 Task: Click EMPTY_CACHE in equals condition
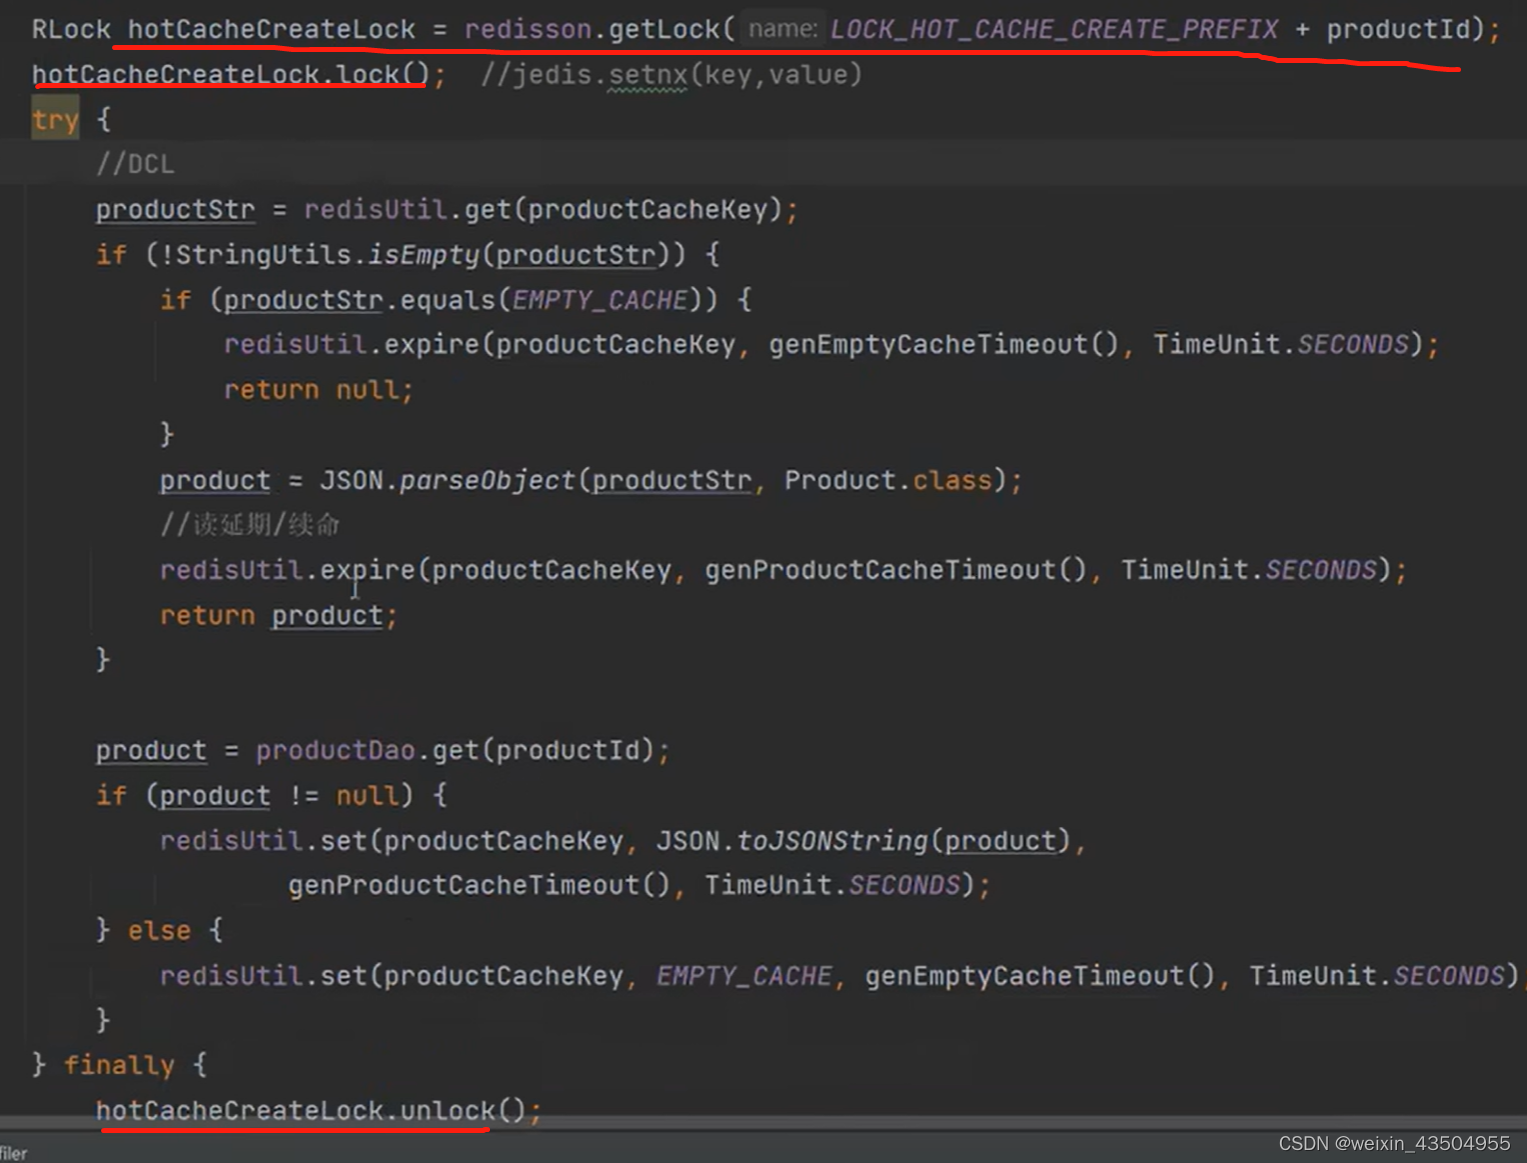click(x=599, y=300)
